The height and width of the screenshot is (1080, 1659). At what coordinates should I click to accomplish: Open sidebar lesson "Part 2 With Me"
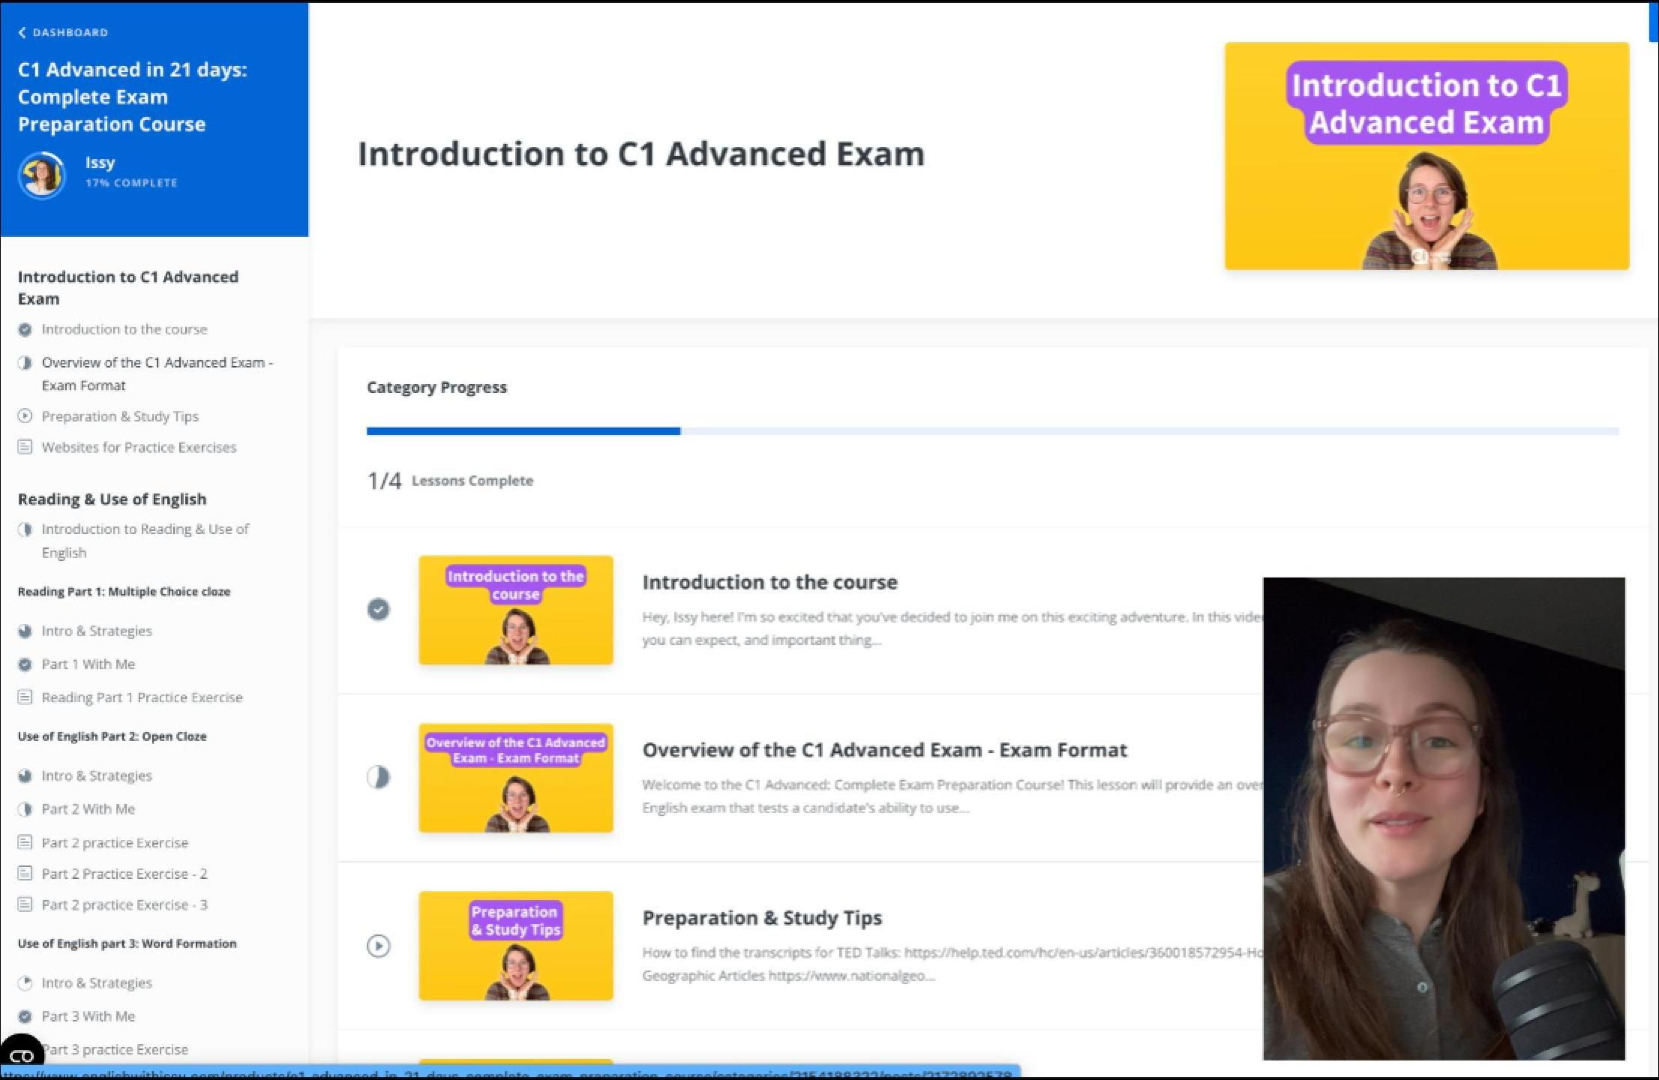coord(88,809)
